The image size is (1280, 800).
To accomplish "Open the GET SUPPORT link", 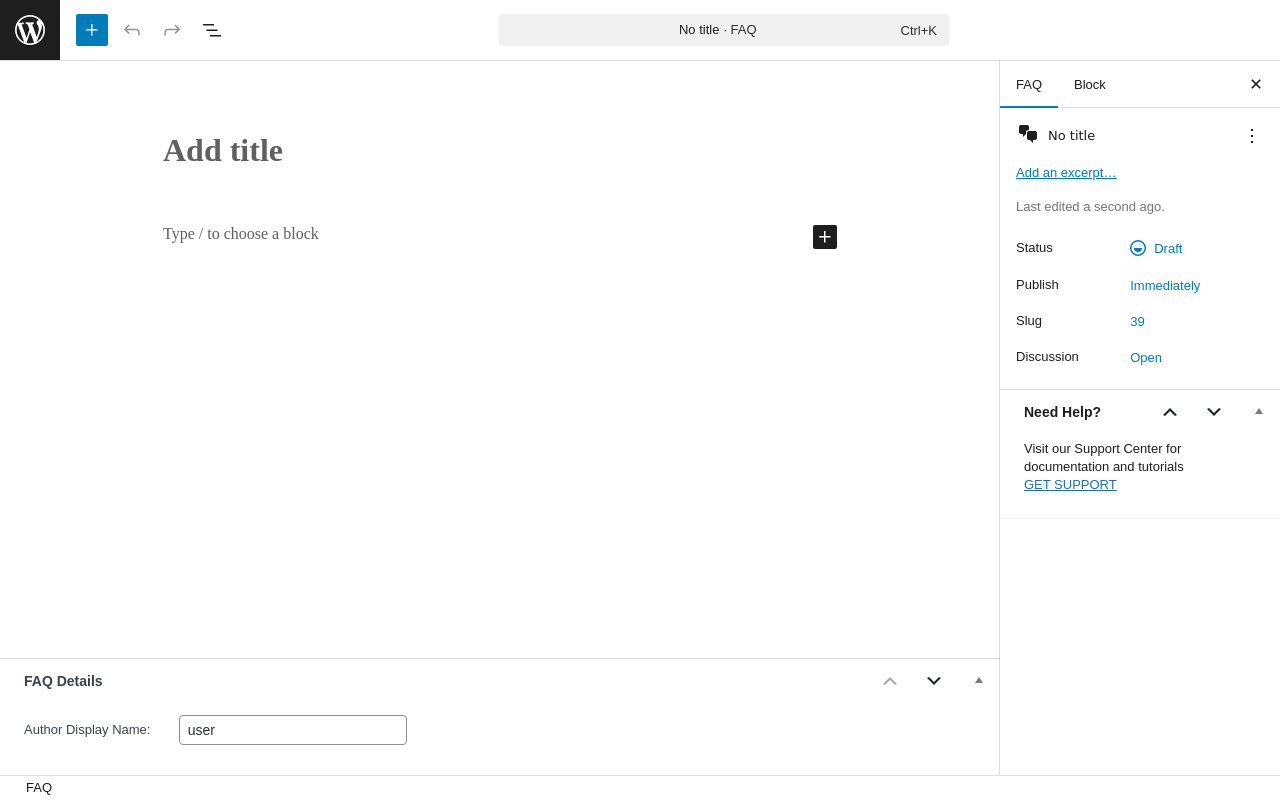I will click(x=1070, y=485).
